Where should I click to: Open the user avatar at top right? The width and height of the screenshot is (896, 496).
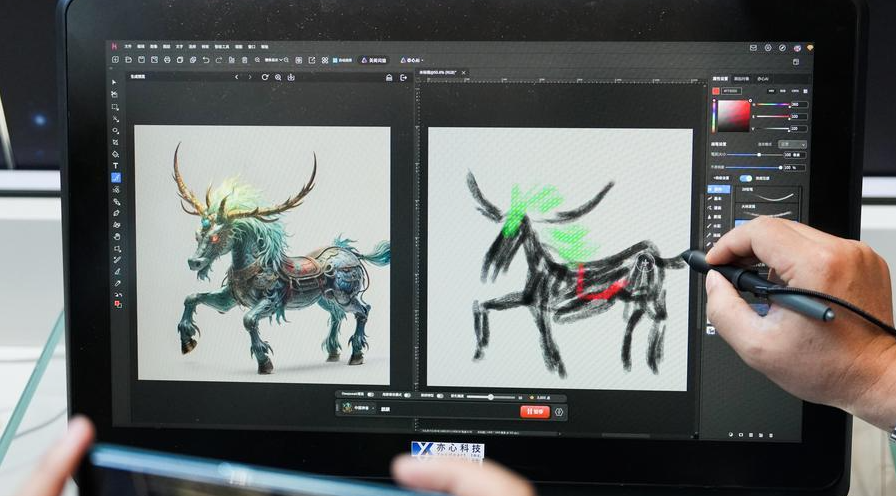[797, 49]
